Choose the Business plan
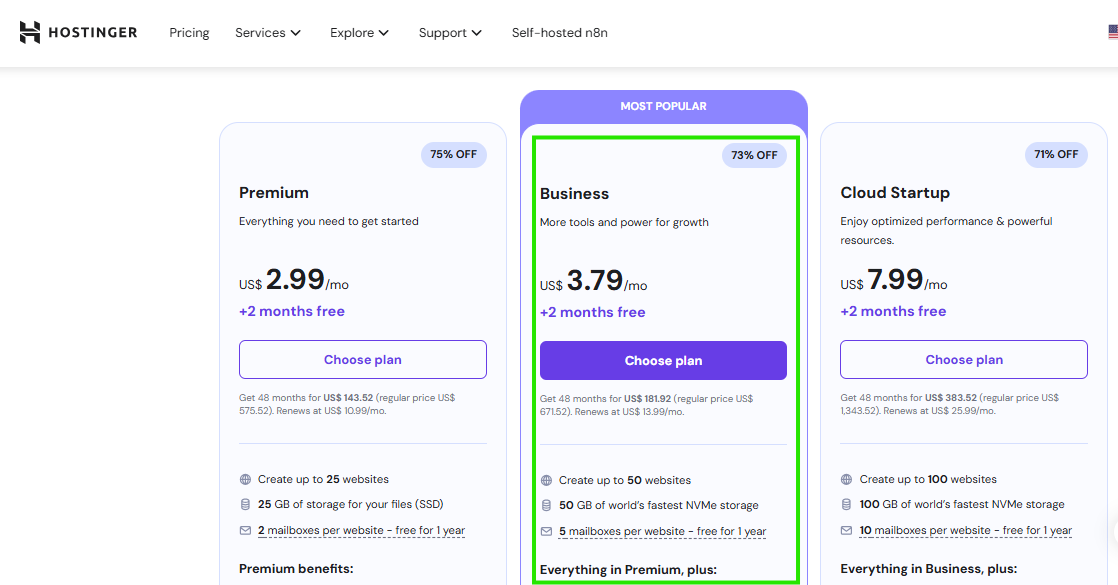The height and width of the screenshot is (585, 1118). (x=663, y=361)
